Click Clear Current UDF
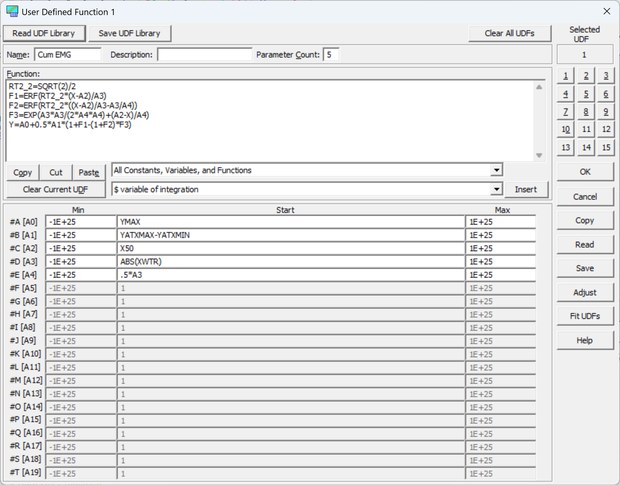620x485 pixels. [x=56, y=189]
